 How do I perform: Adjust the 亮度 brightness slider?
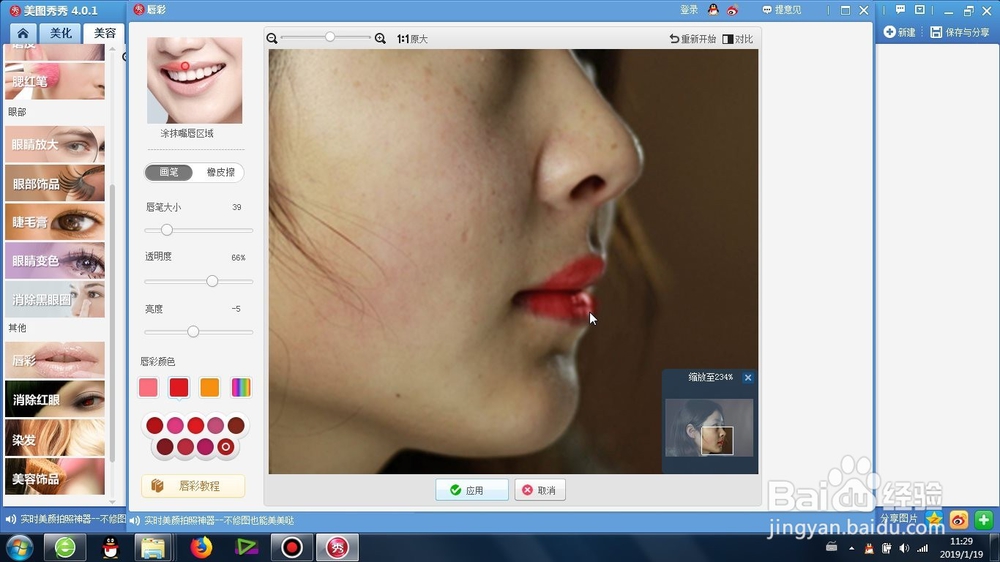[x=193, y=332]
